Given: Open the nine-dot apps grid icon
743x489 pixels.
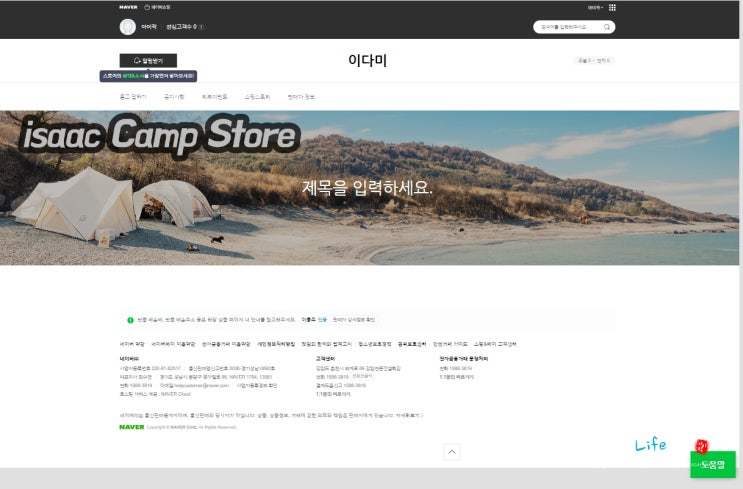Looking at the screenshot, I should coord(612,7).
